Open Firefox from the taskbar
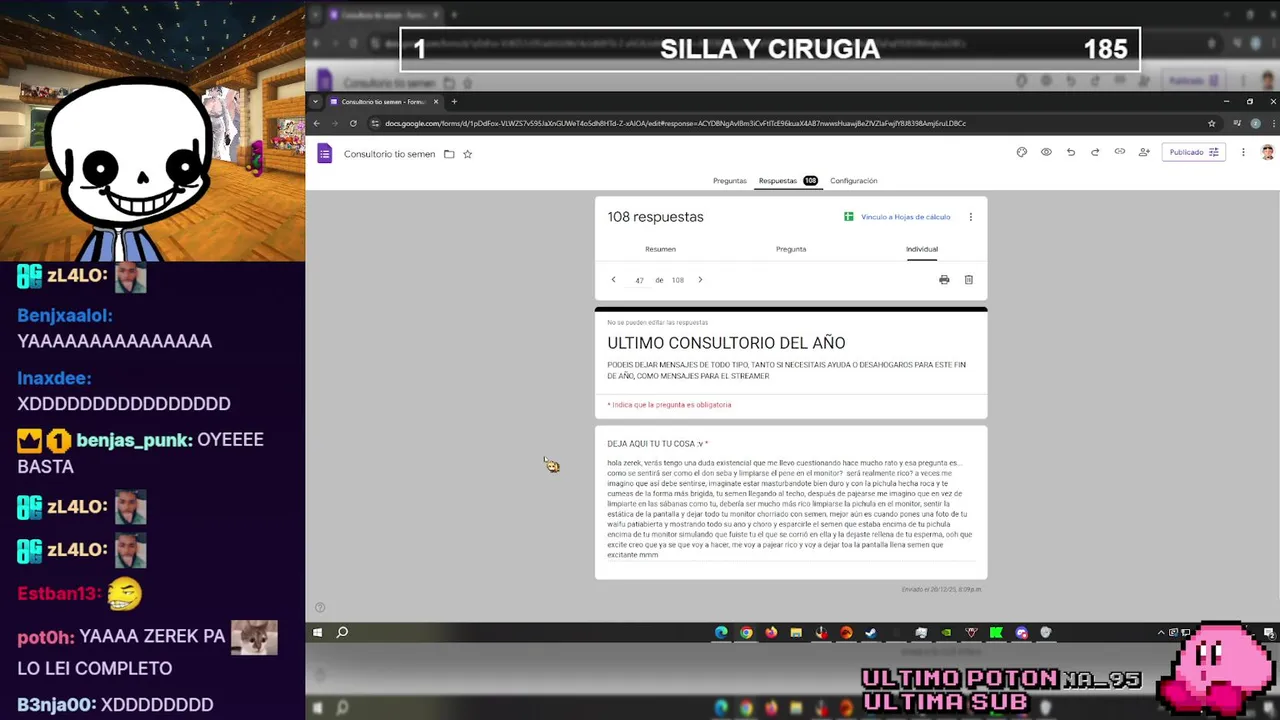1280x720 pixels. tap(771, 632)
